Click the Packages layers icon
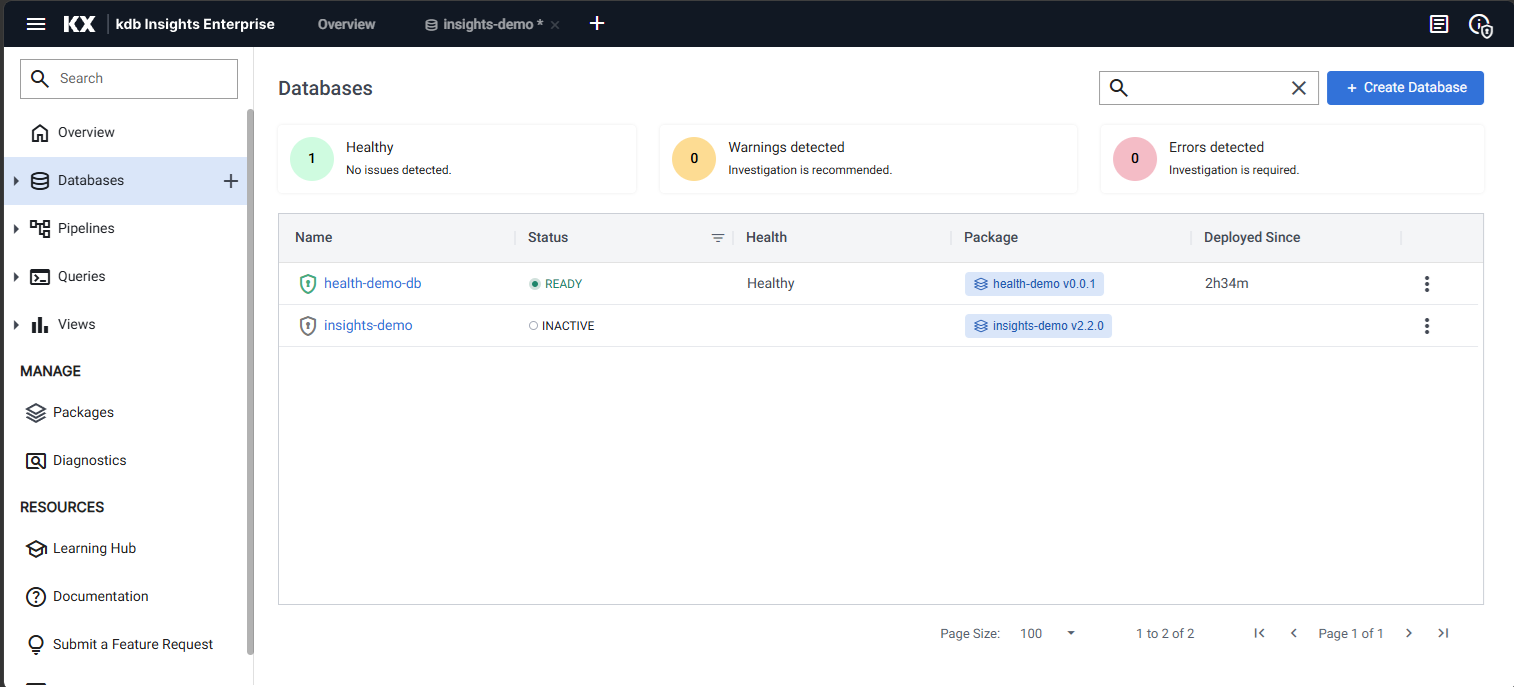Viewport: 1514px width, 687px height. [x=36, y=412]
